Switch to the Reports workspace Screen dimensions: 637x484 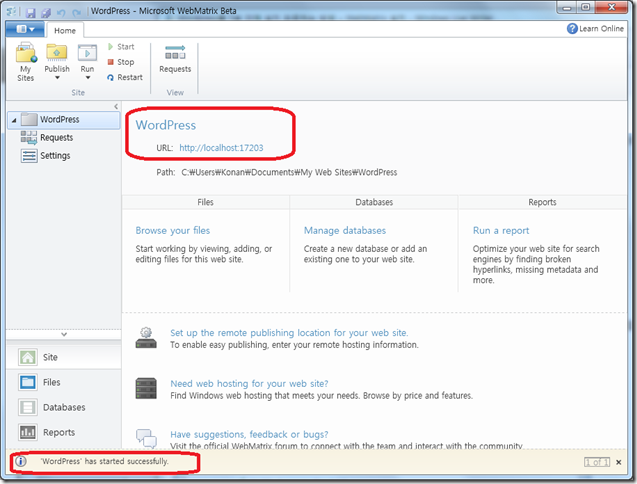pos(64,432)
